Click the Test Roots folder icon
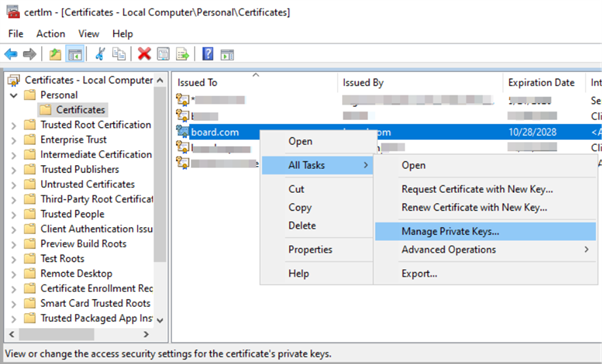Image resolution: width=602 pixels, height=364 pixels. coord(30,258)
